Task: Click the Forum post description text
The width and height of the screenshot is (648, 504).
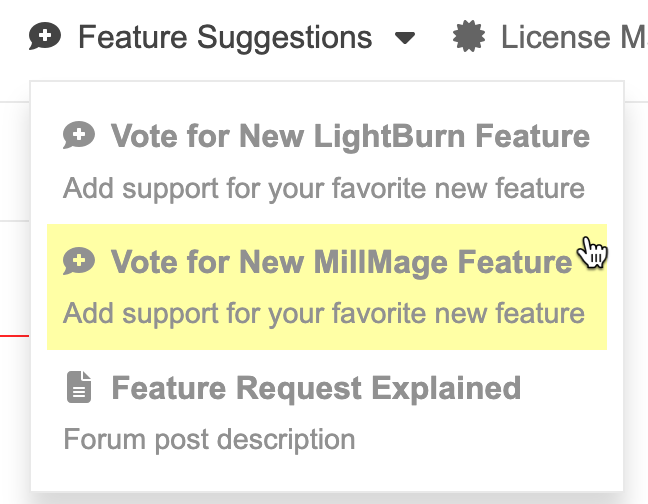Action: coord(209,439)
